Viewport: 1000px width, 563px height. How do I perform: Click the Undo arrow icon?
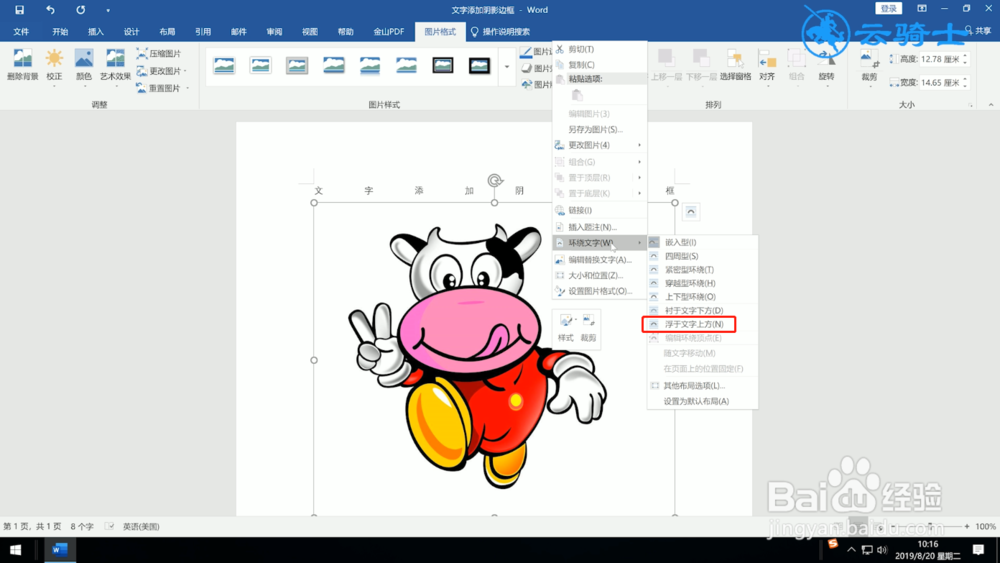coord(50,10)
